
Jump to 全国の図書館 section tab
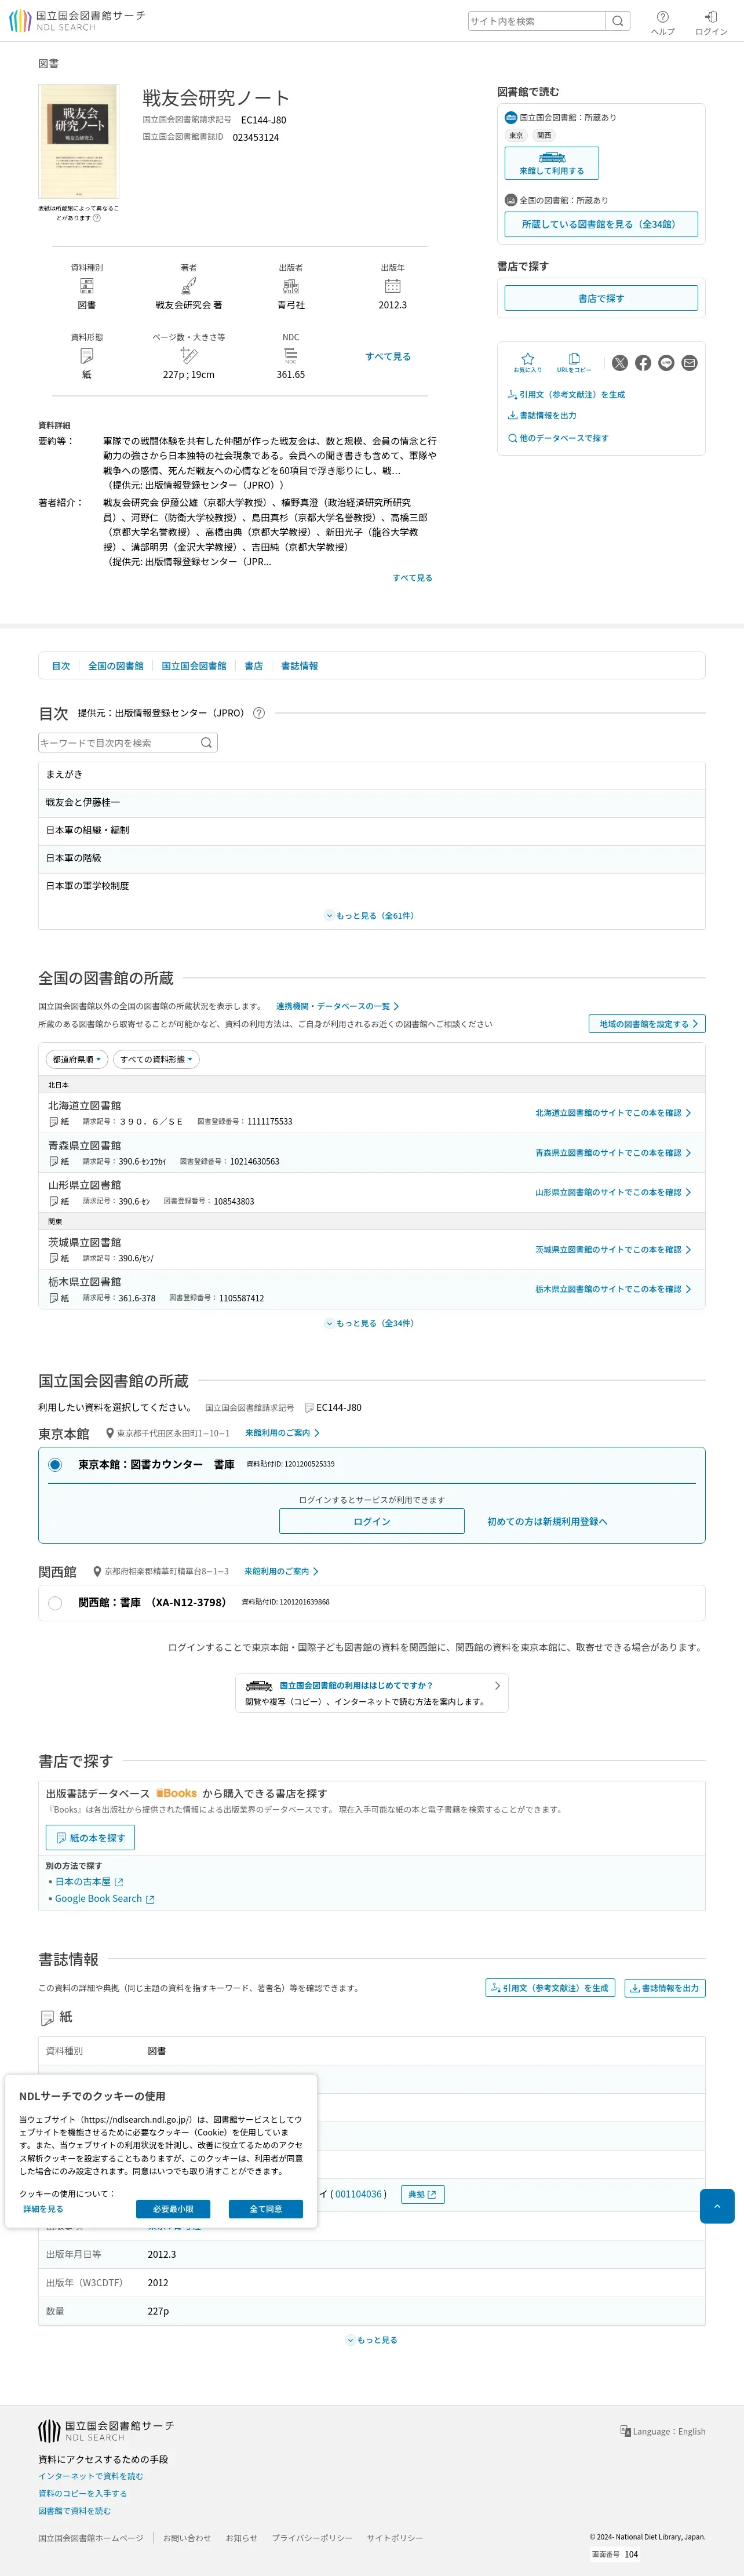(x=116, y=666)
